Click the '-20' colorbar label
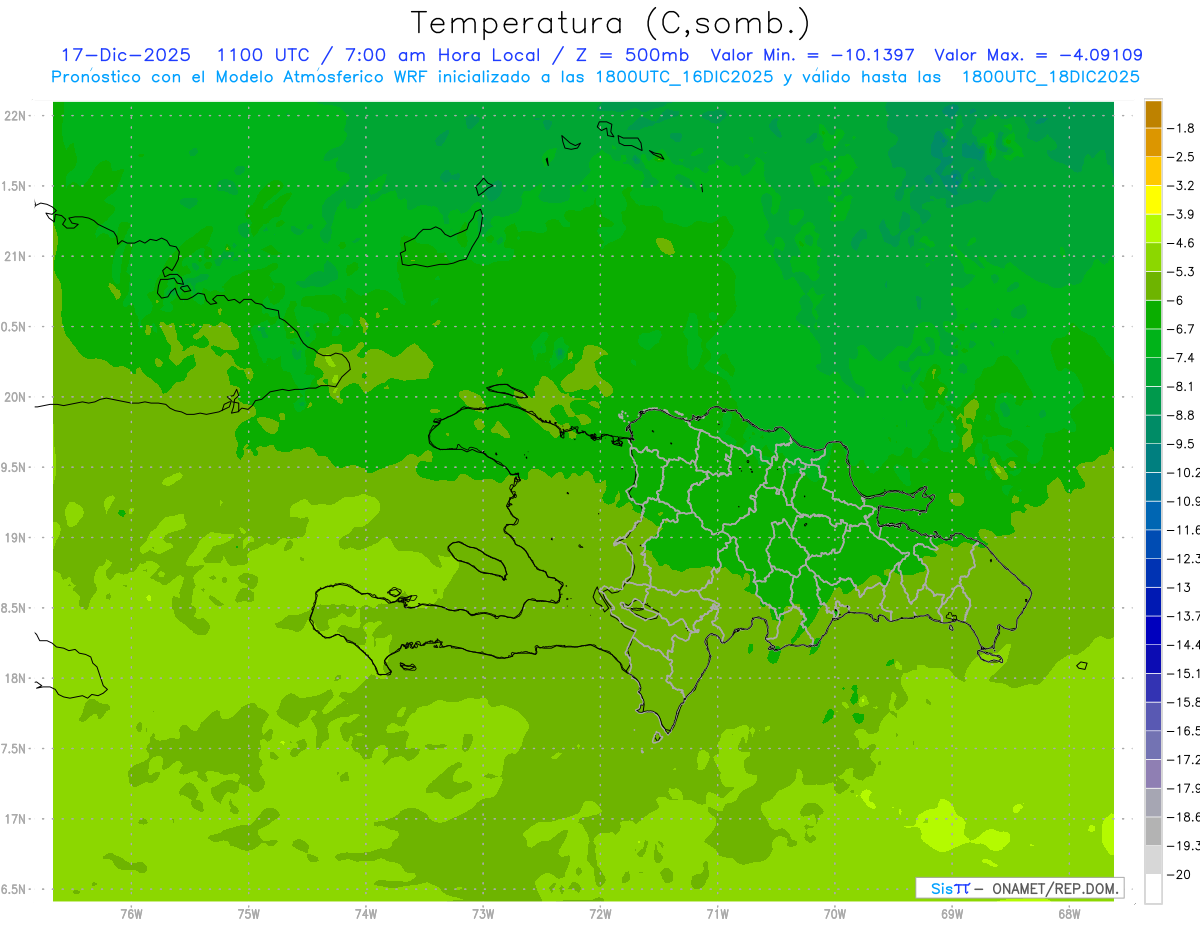Screen dimensions: 1200x927 (1178, 875)
